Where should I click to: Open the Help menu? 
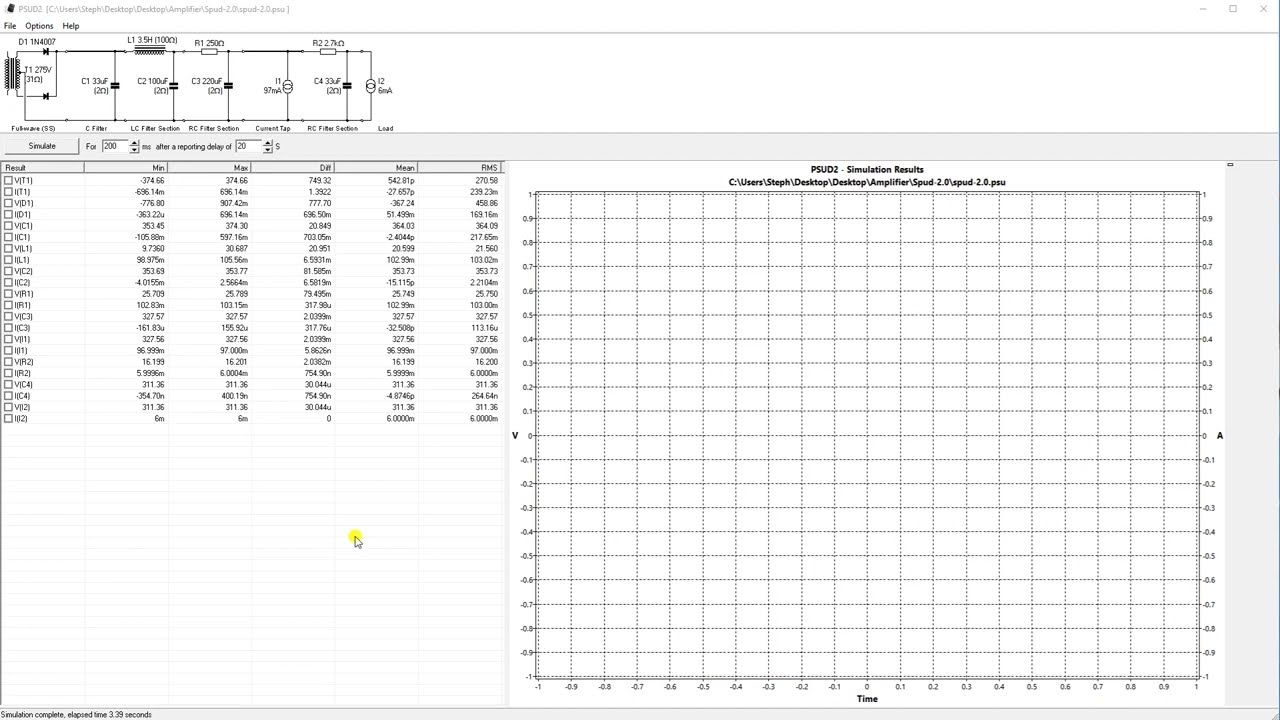click(x=71, y=26)
